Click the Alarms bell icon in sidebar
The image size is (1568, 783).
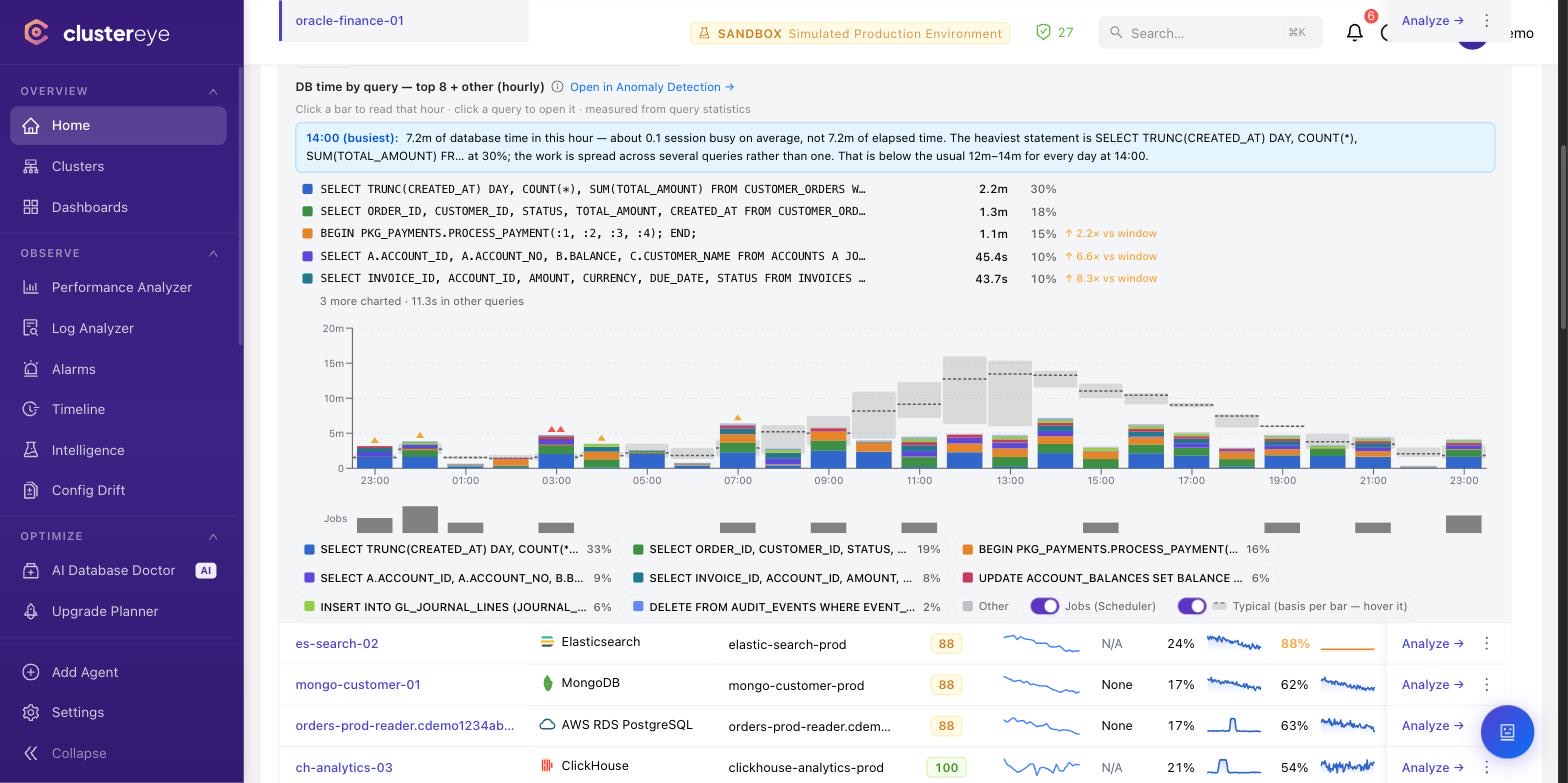[31, 370]
